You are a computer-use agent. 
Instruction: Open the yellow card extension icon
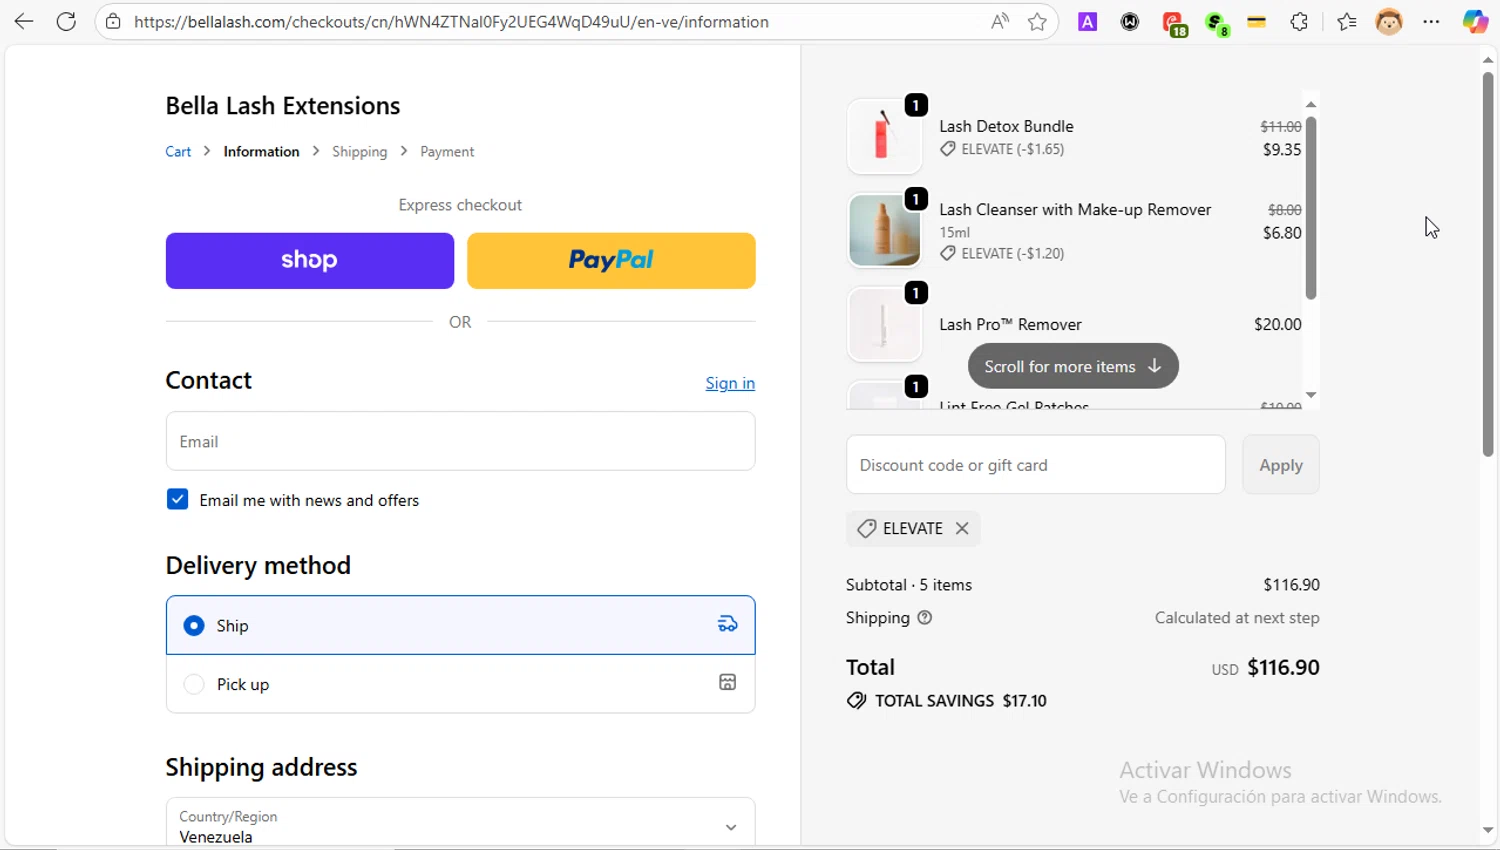[x=1257, y=21]
